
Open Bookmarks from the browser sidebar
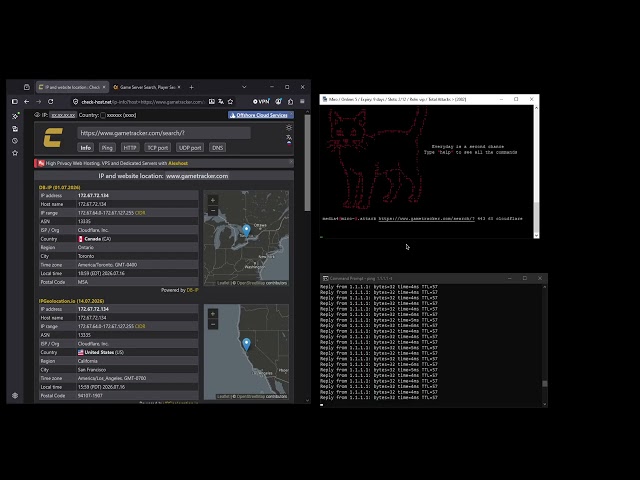(15, 153)
